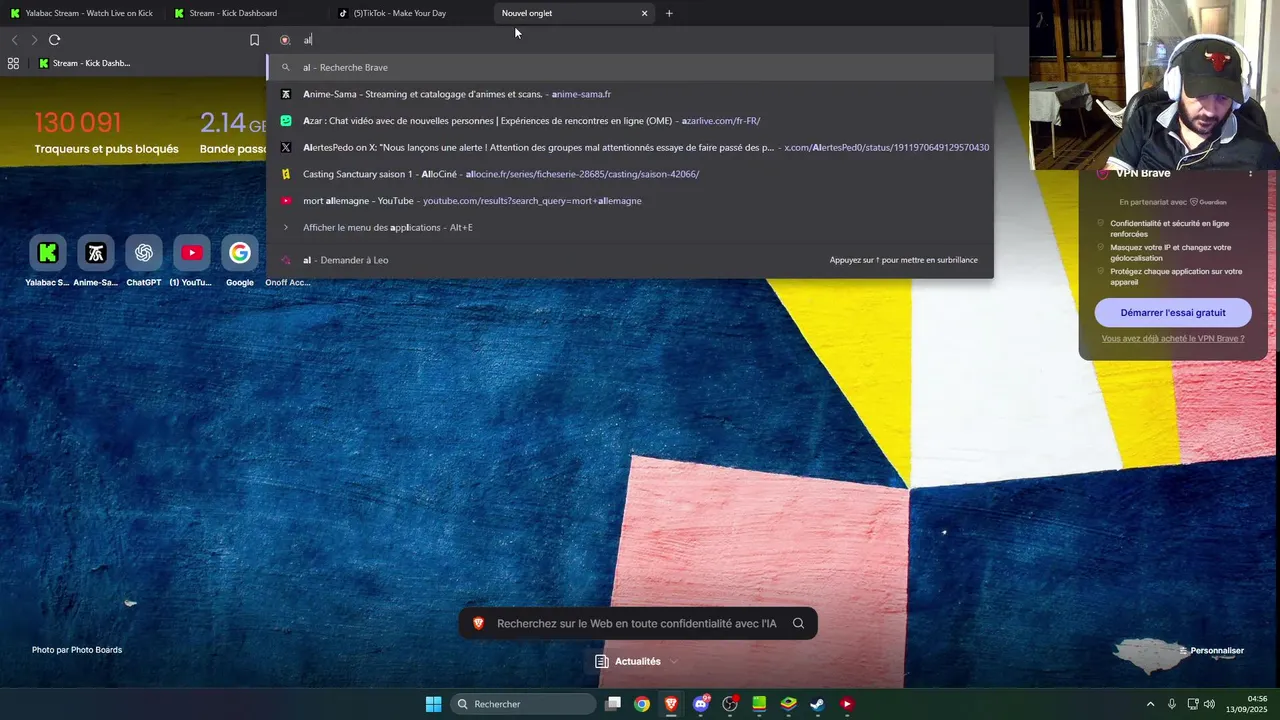Screen dimensions: 1280x720
Task: Click the Windows taskbar Rechercher field
Action: (x=523, y=704)
